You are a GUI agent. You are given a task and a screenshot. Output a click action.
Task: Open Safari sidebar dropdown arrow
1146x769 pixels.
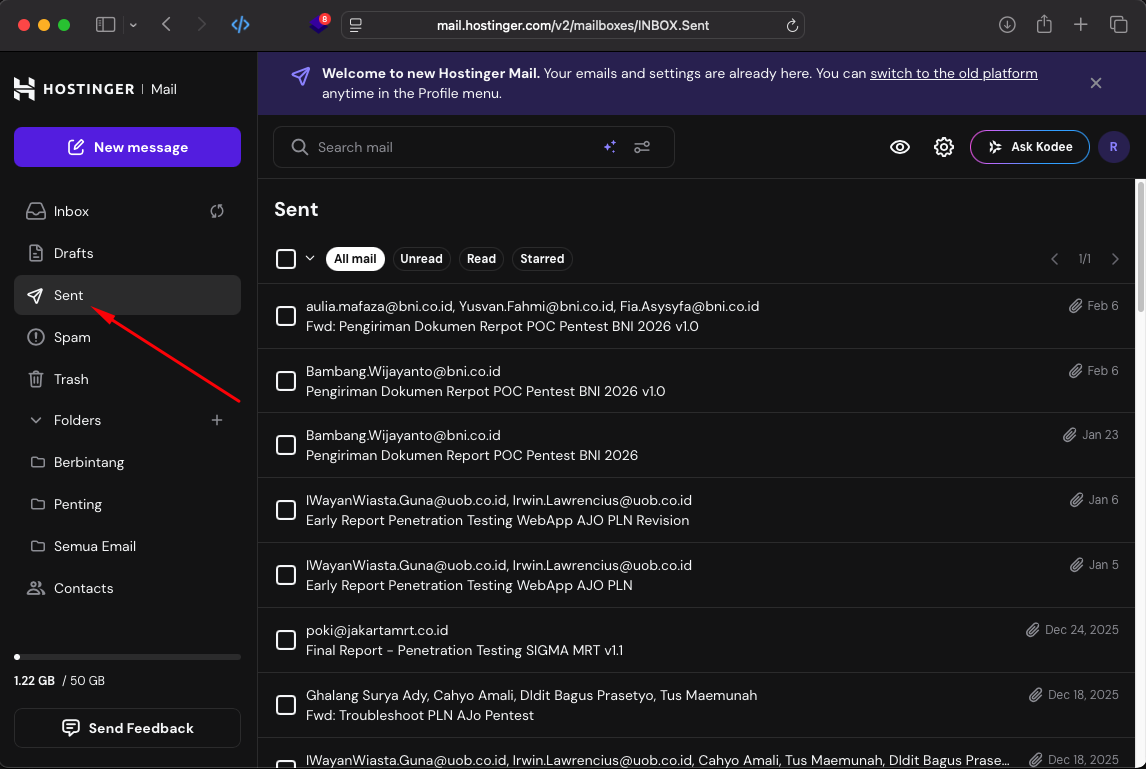[133, 25]
